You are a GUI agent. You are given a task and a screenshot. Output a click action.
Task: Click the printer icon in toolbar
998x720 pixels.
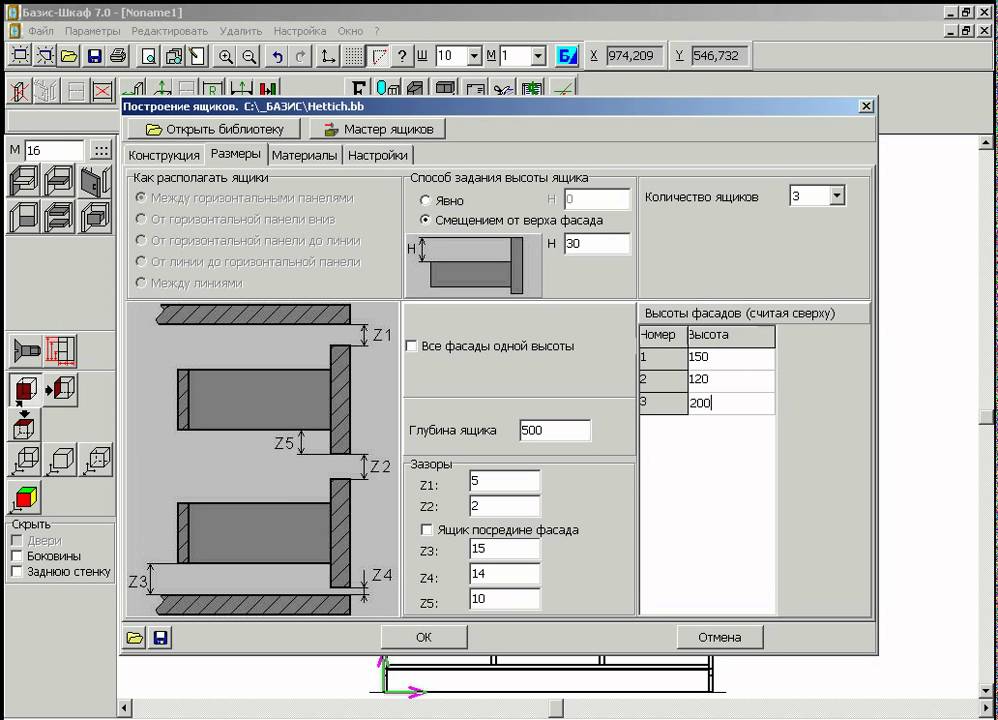click(118, 56)
